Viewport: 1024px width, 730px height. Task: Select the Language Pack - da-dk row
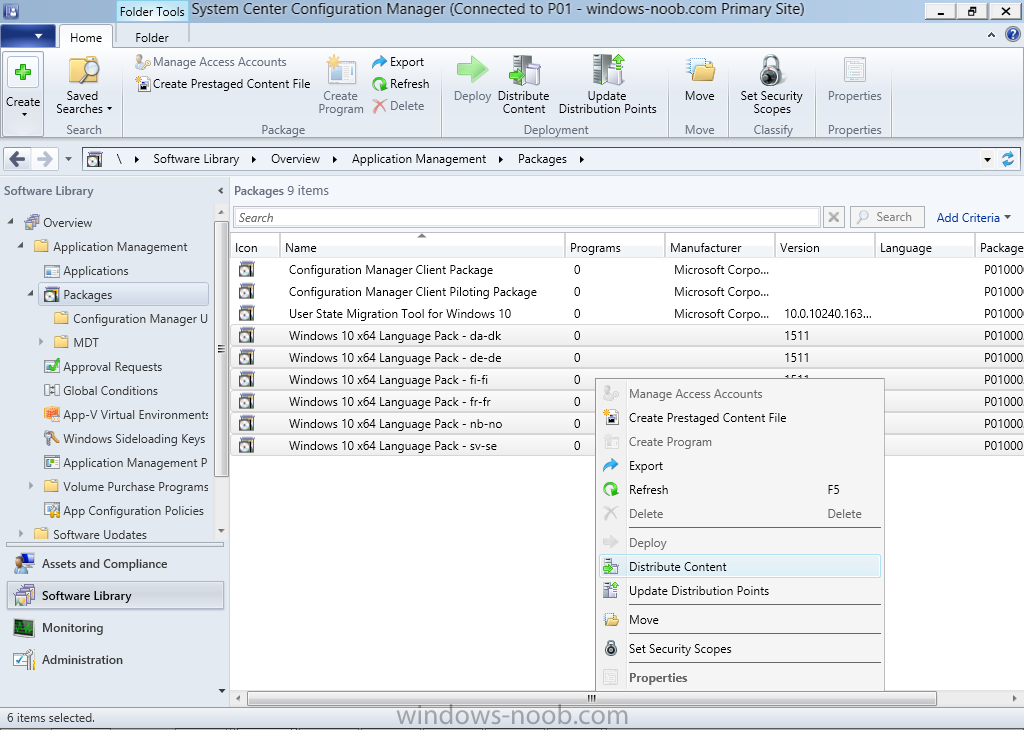tap(627, 336)
